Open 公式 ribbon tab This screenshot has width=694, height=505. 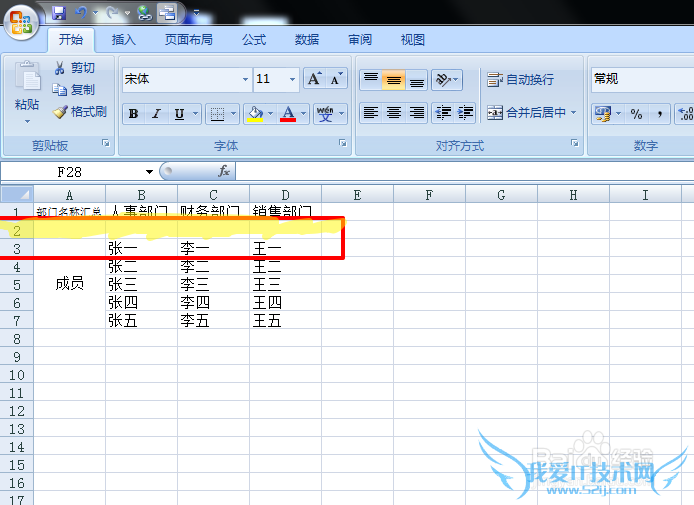coord(254,40)
